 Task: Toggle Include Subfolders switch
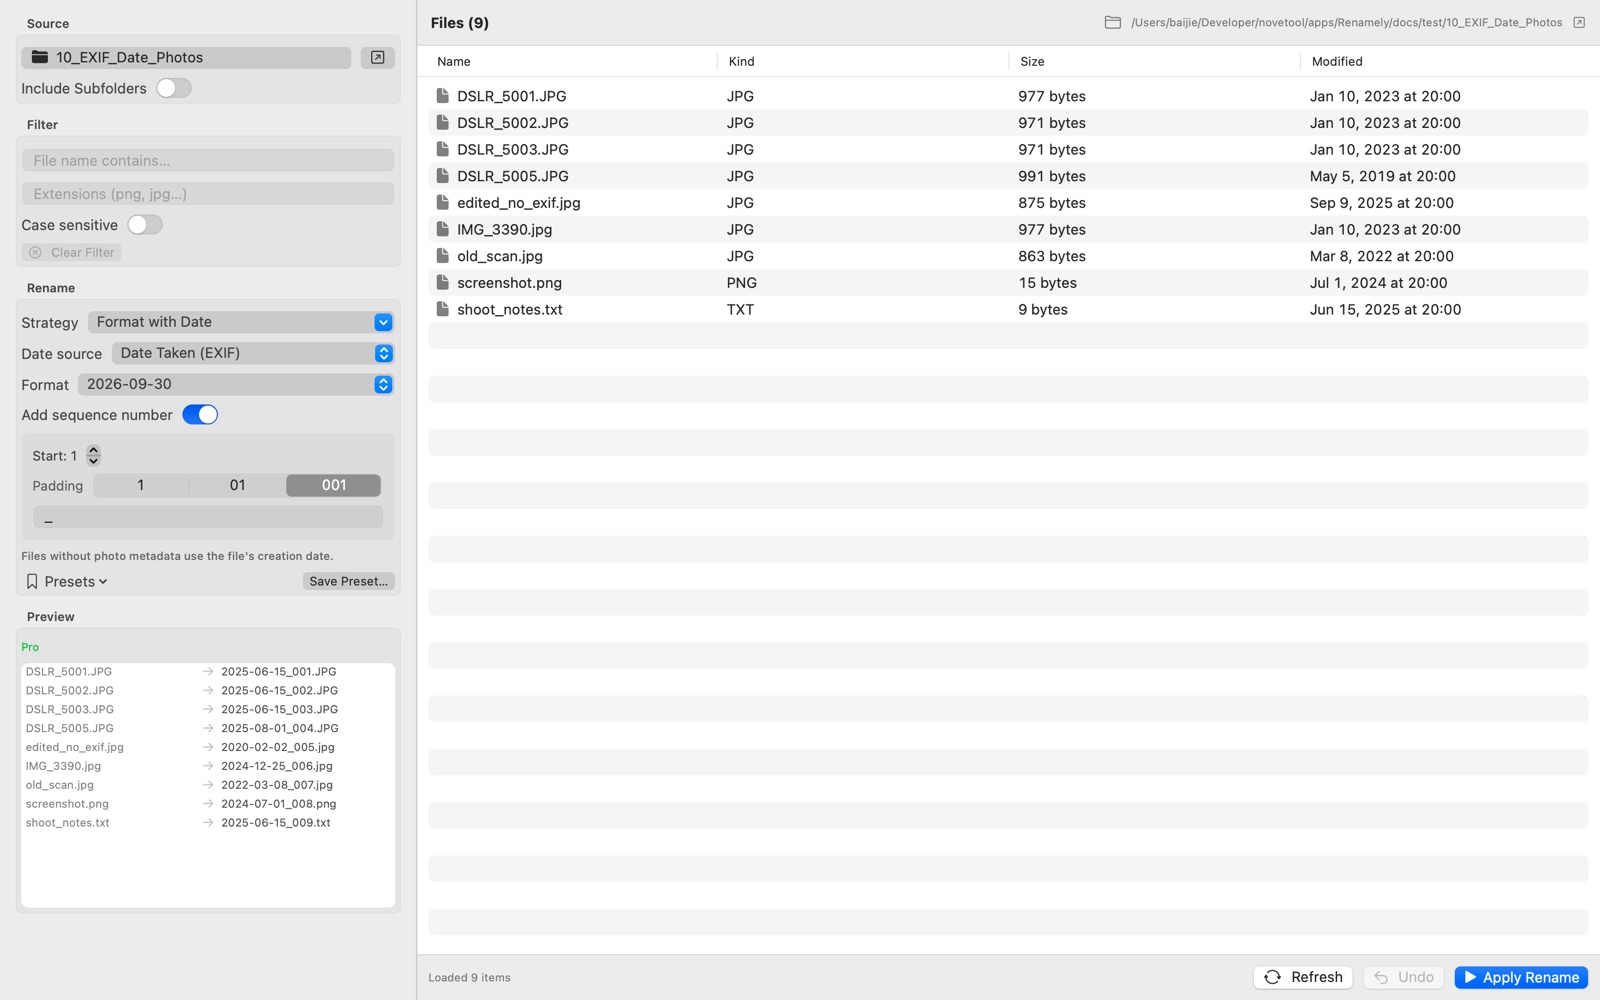point(174,88)
